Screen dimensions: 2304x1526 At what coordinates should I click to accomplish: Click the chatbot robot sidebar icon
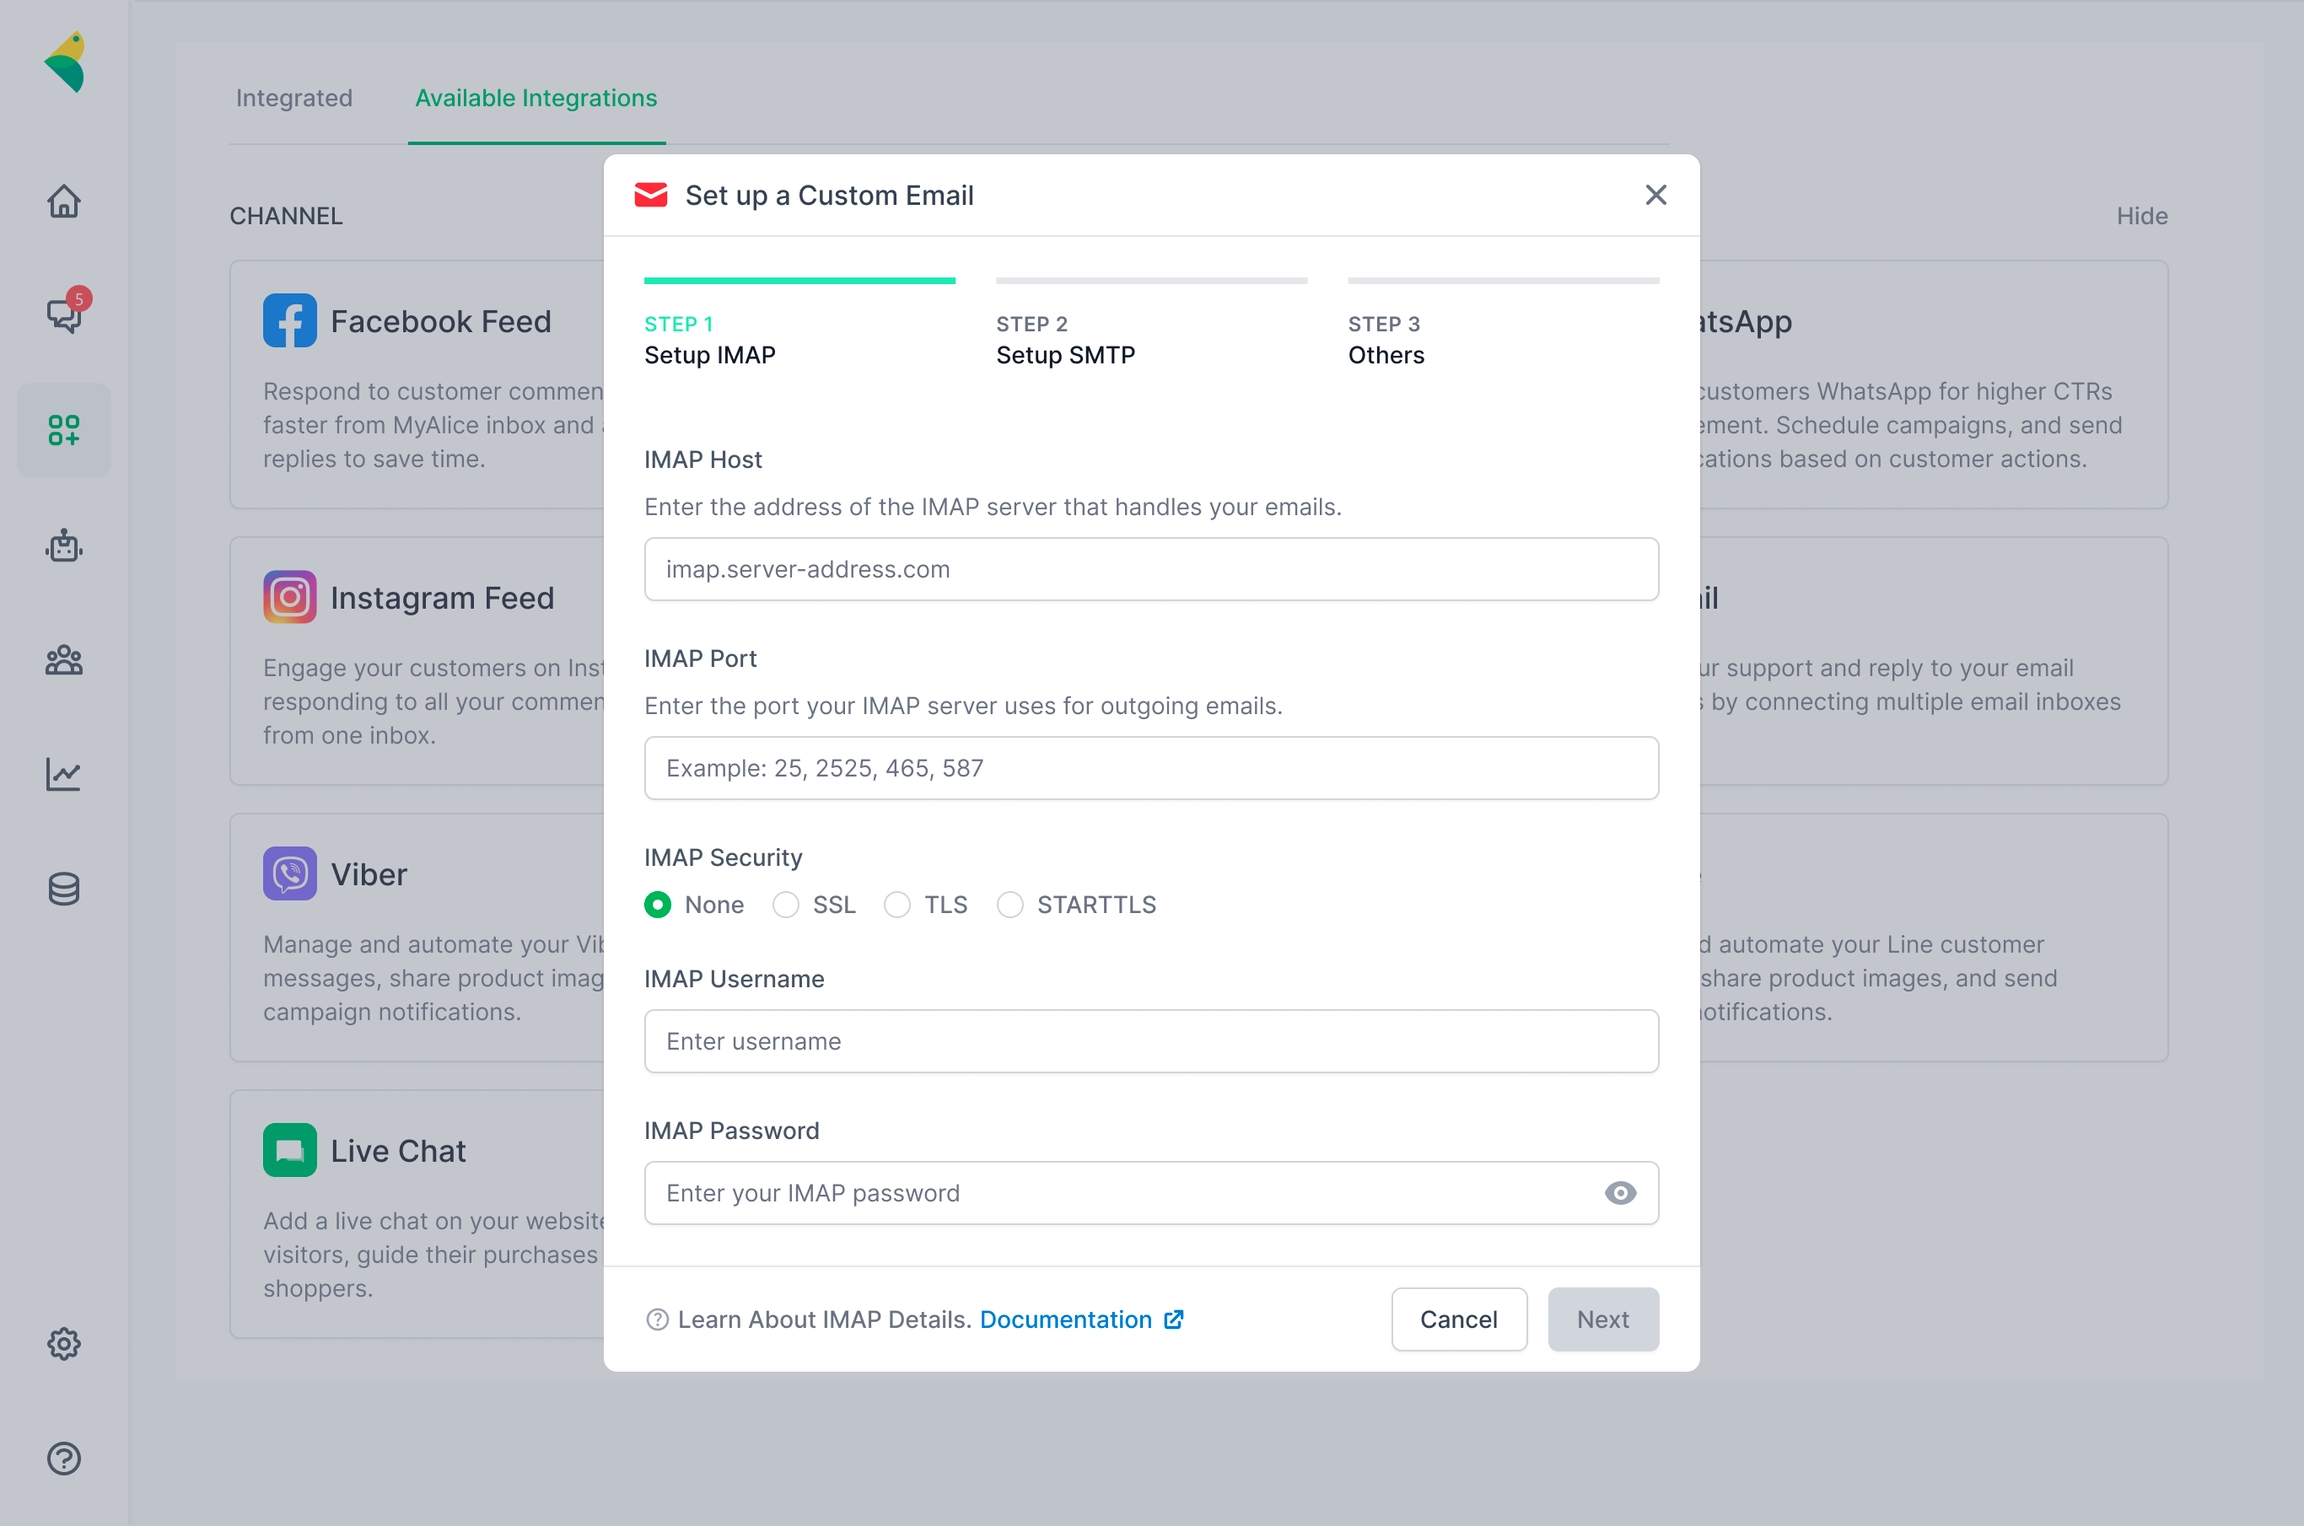(x=64, y=545)
